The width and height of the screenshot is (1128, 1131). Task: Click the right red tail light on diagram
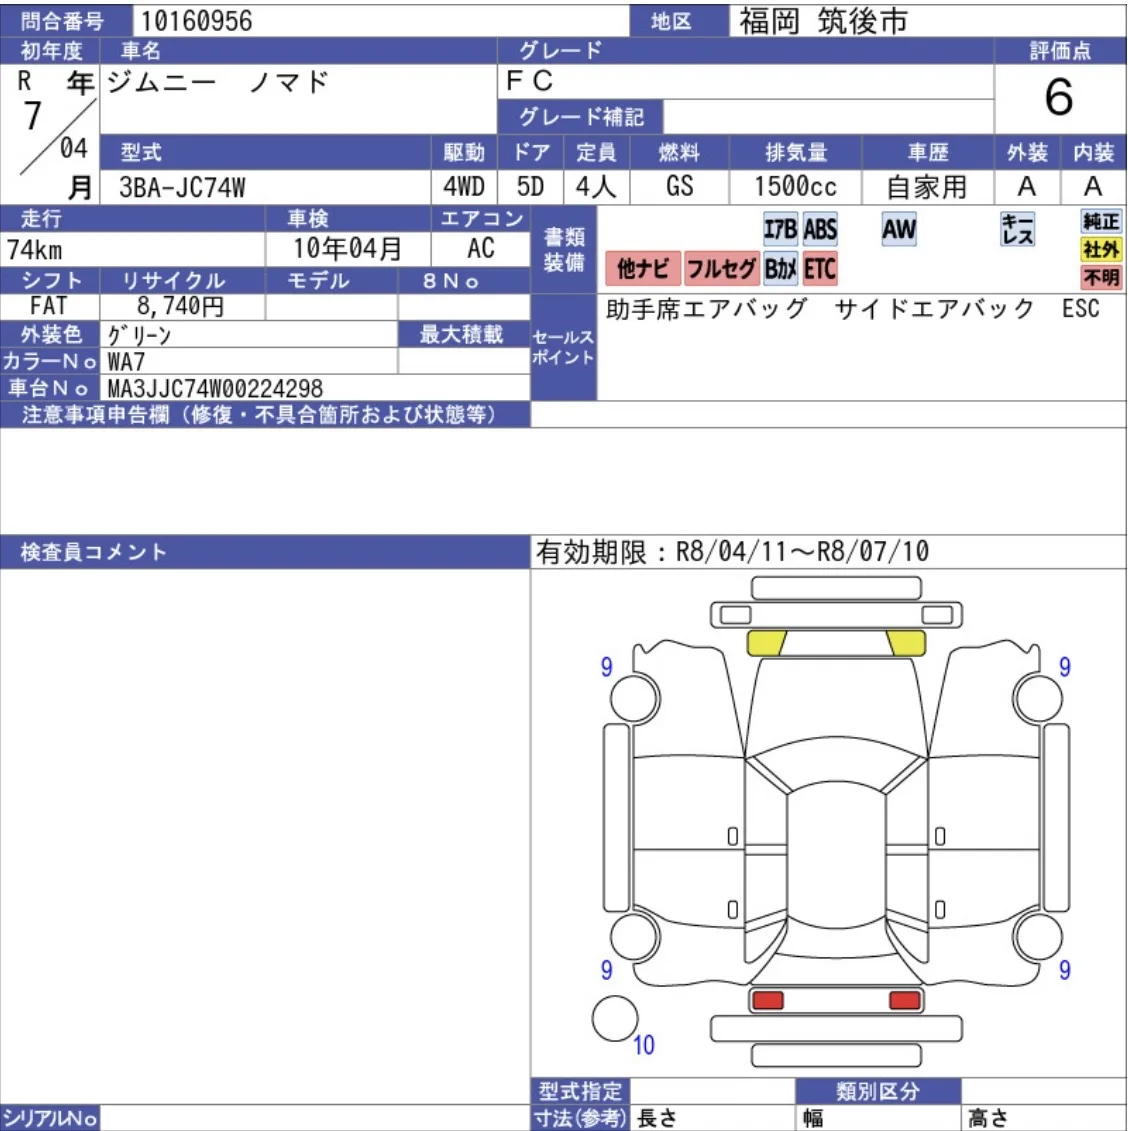[904, 1000]
